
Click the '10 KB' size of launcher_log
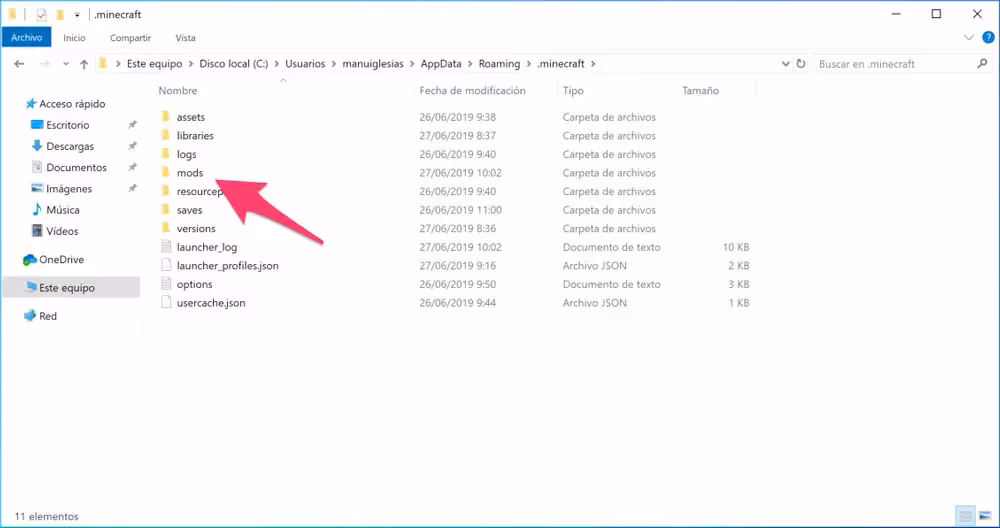click(736, 247)
